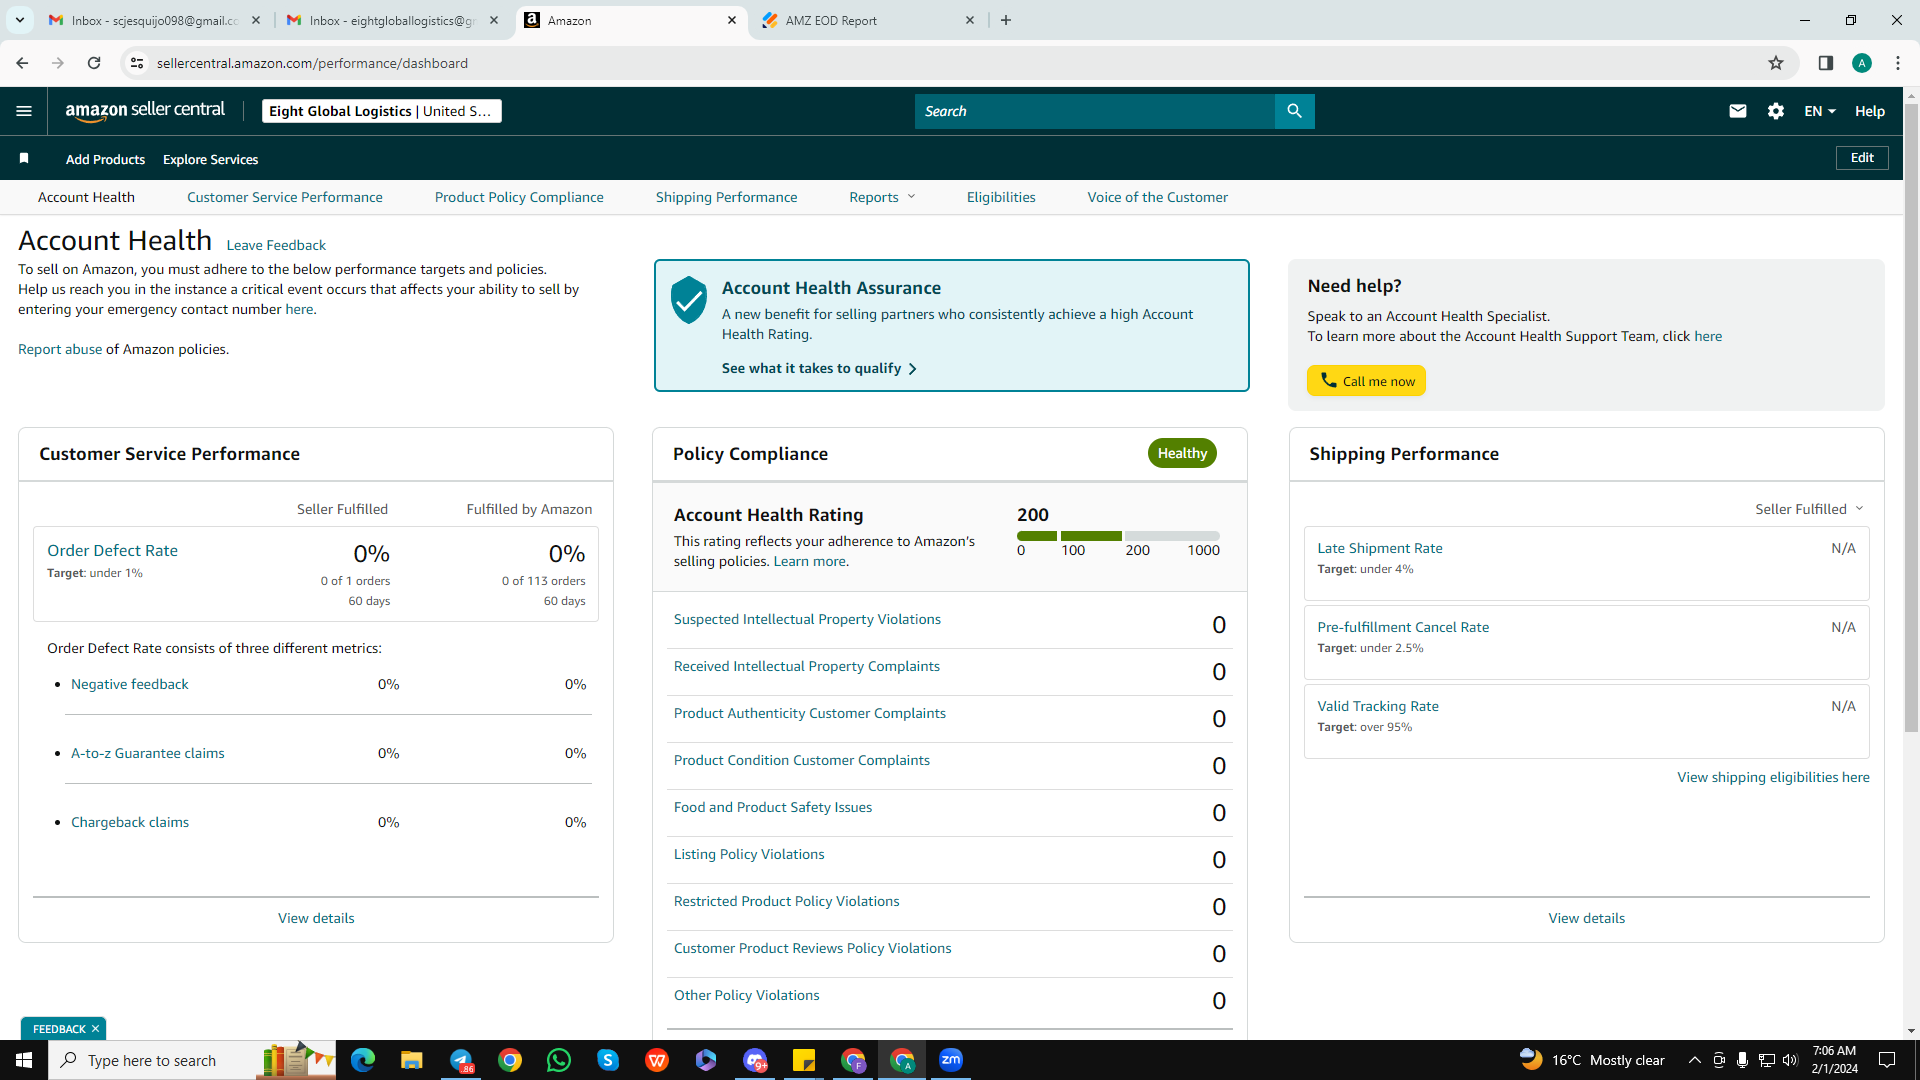The image size is (1920, 1080).
Task: Launch Microsoft Edge from the taskbar
Action: click(x=362, y=1060)
